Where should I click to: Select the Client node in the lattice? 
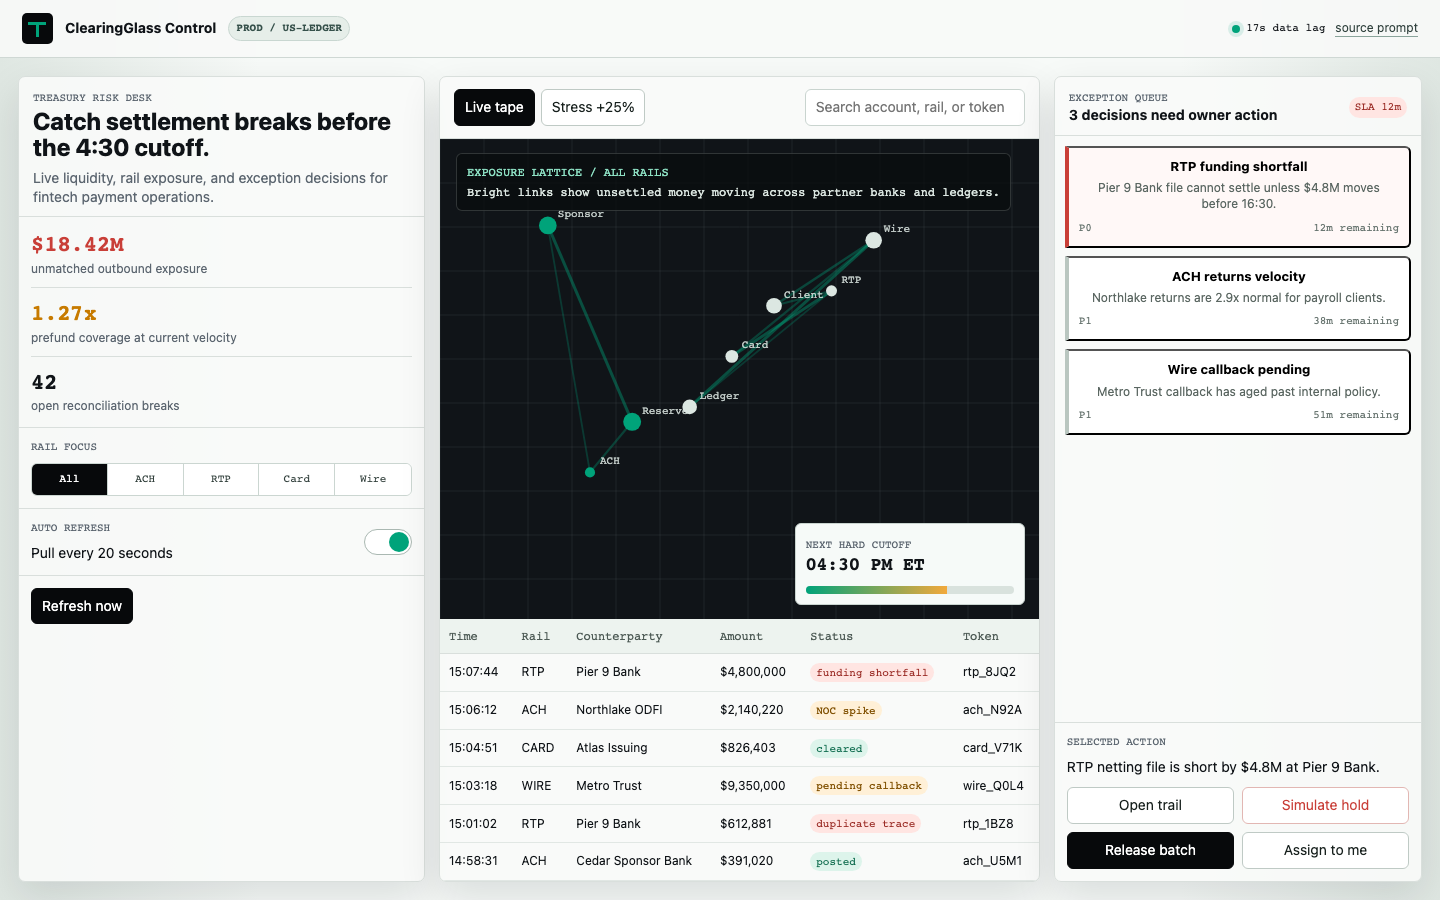click(x=774, y=306)
